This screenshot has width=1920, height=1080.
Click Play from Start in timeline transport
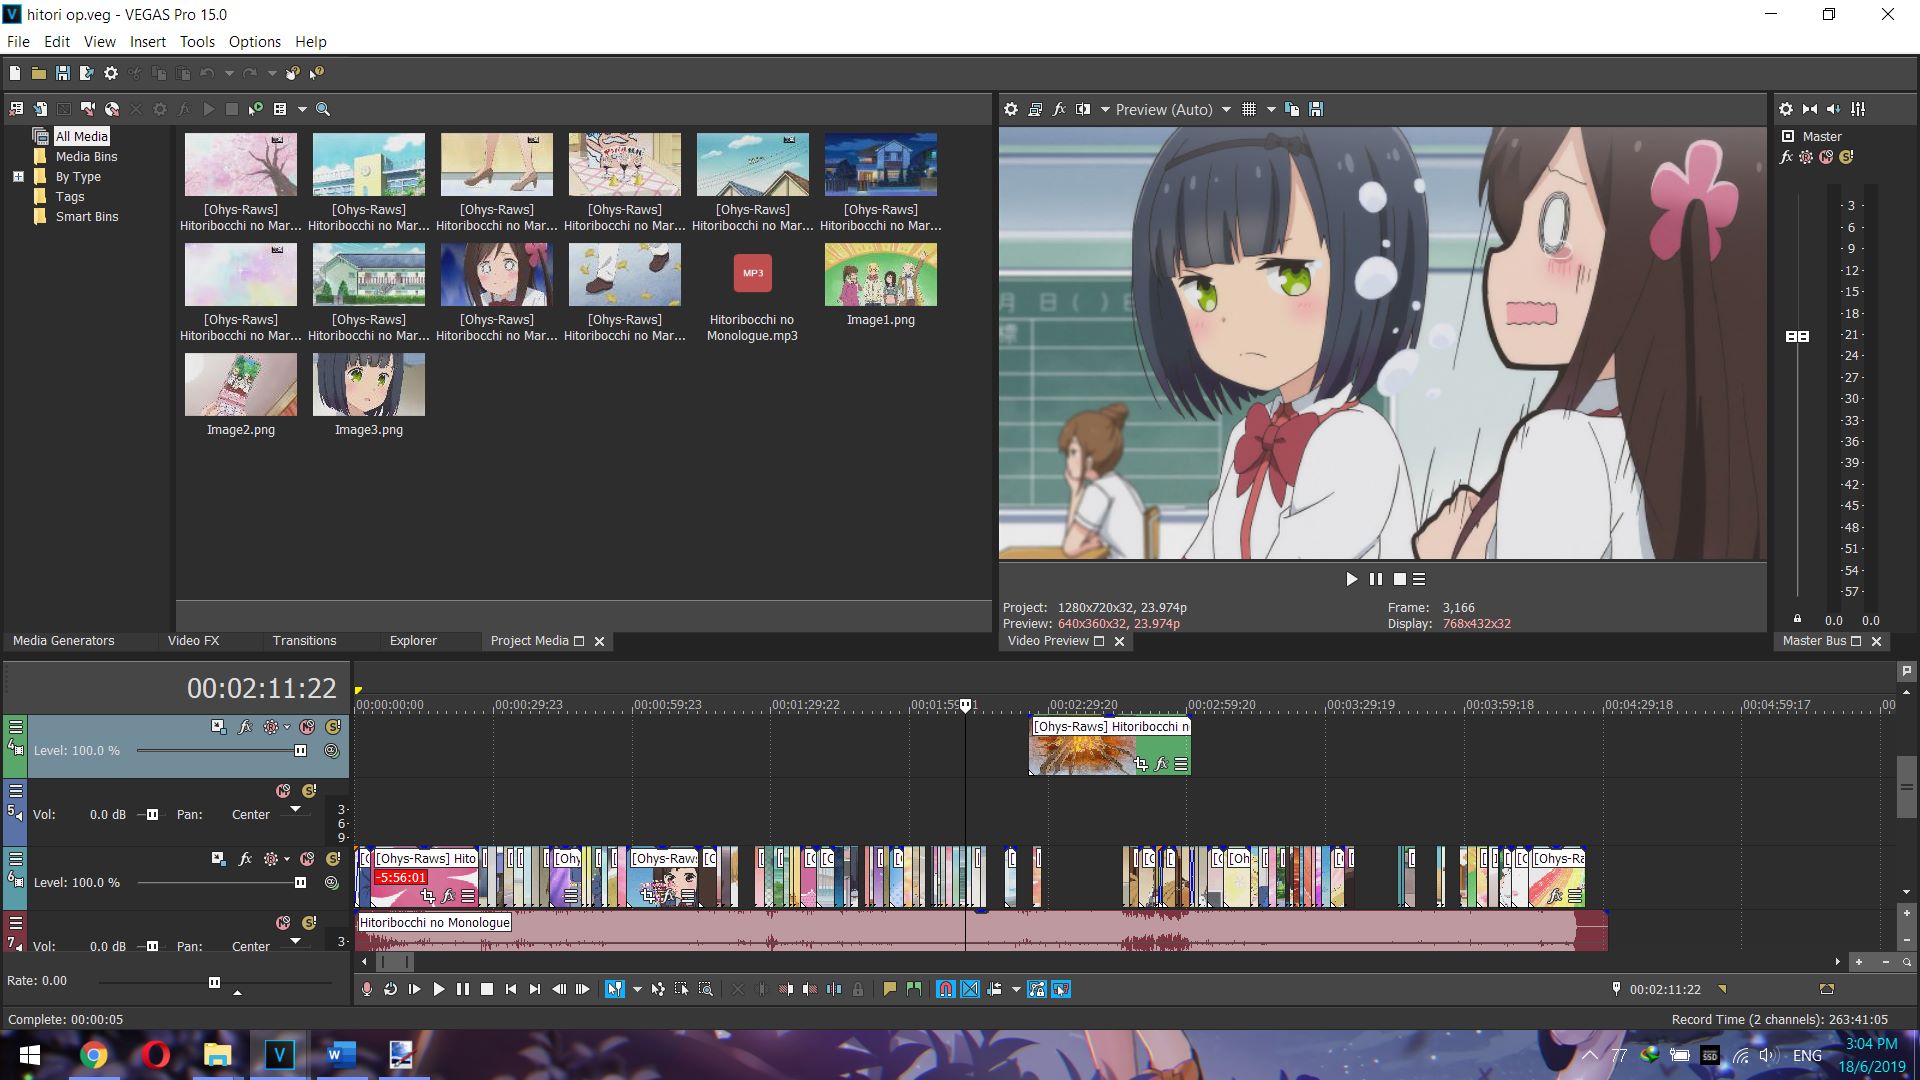coord(415,989)
